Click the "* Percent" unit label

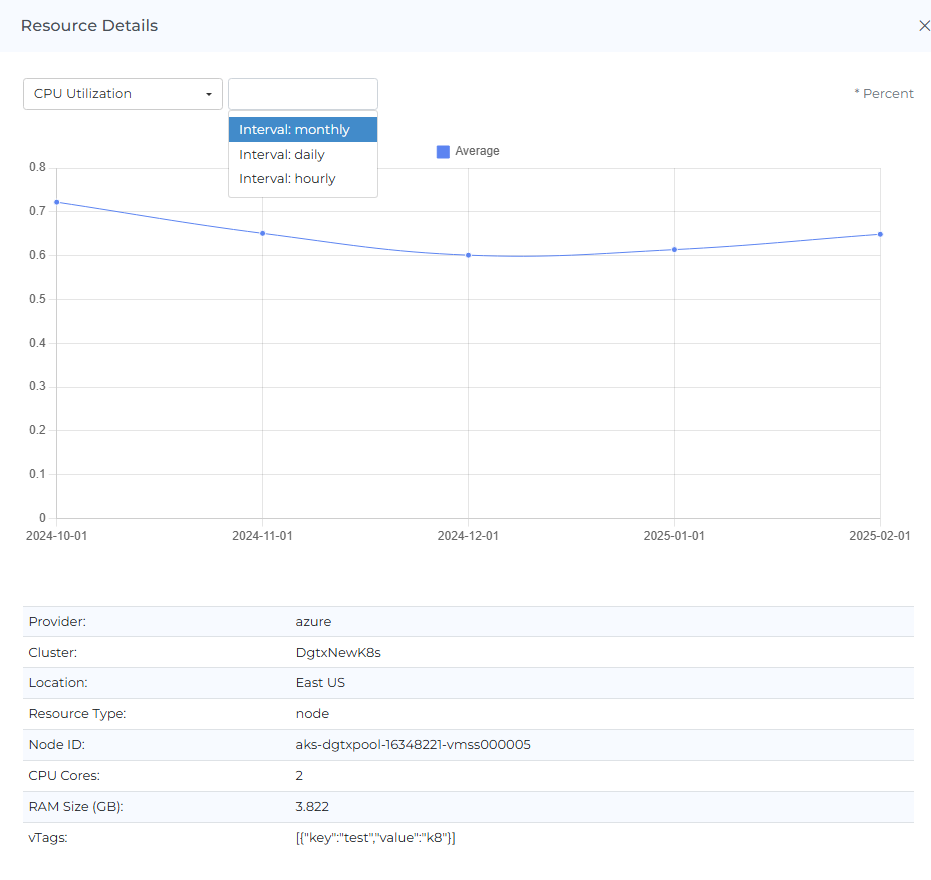click(x=883, y=94)
